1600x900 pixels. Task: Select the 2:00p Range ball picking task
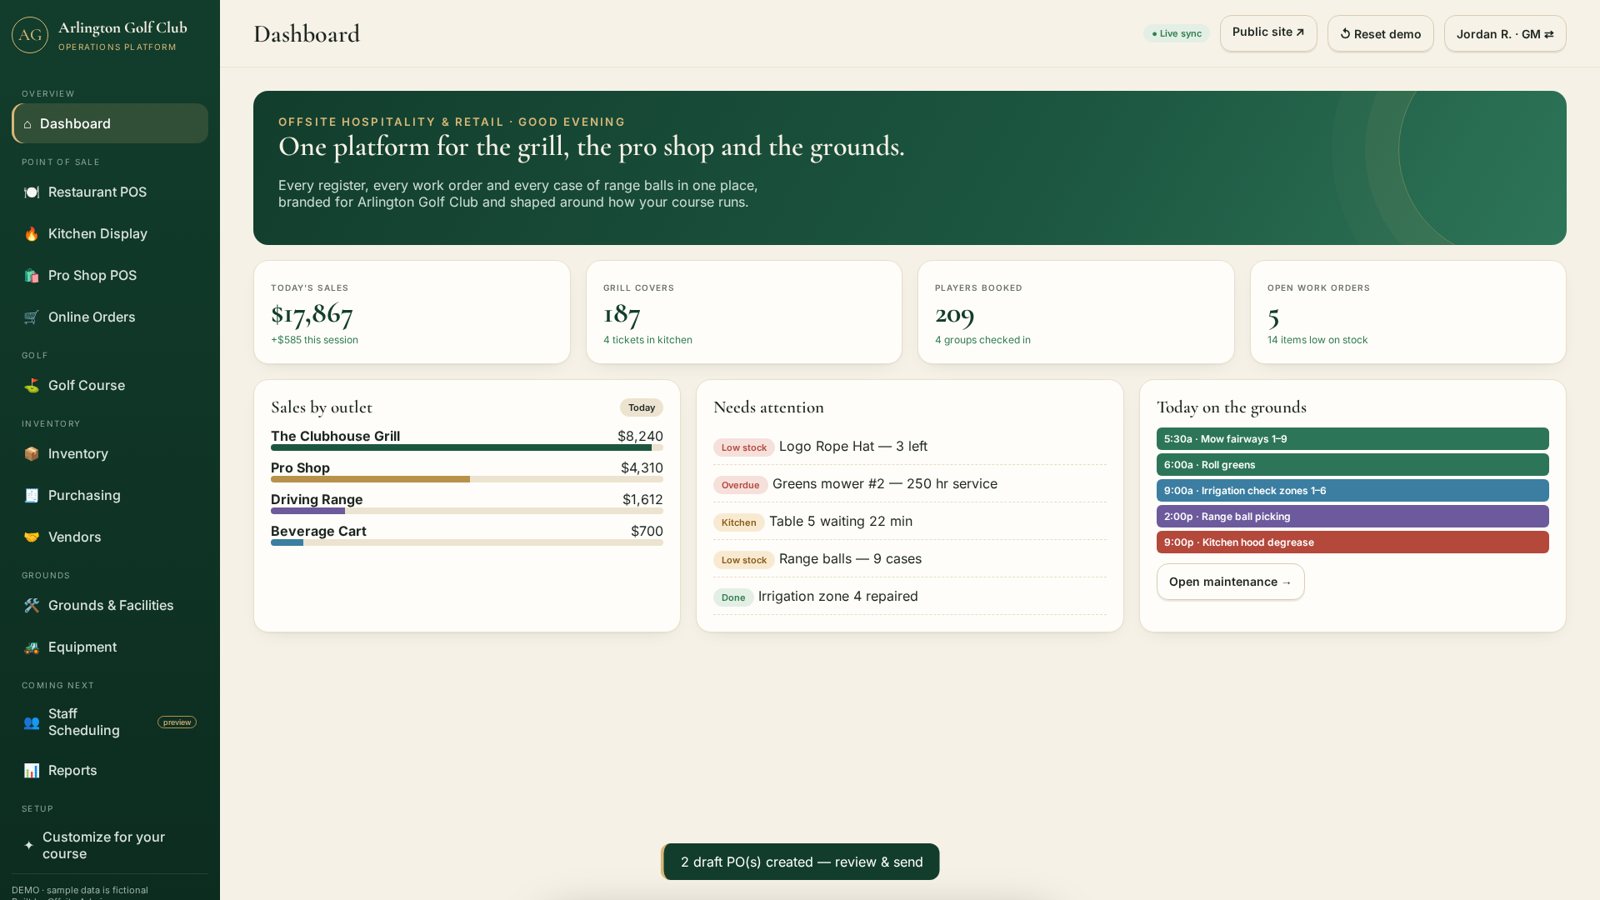click(1352, 517)
